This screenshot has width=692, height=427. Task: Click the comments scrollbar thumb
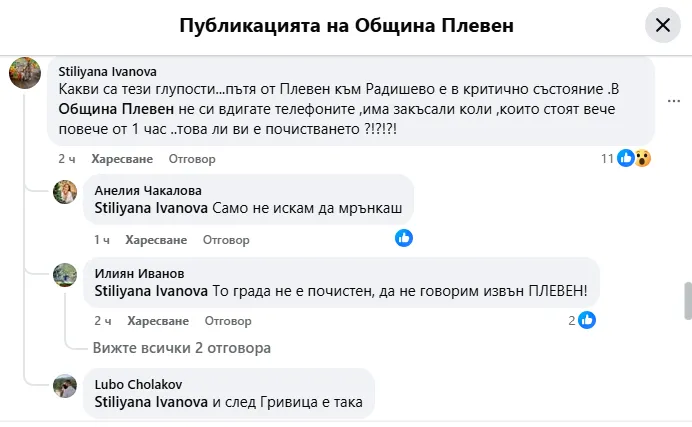point(687,300)
